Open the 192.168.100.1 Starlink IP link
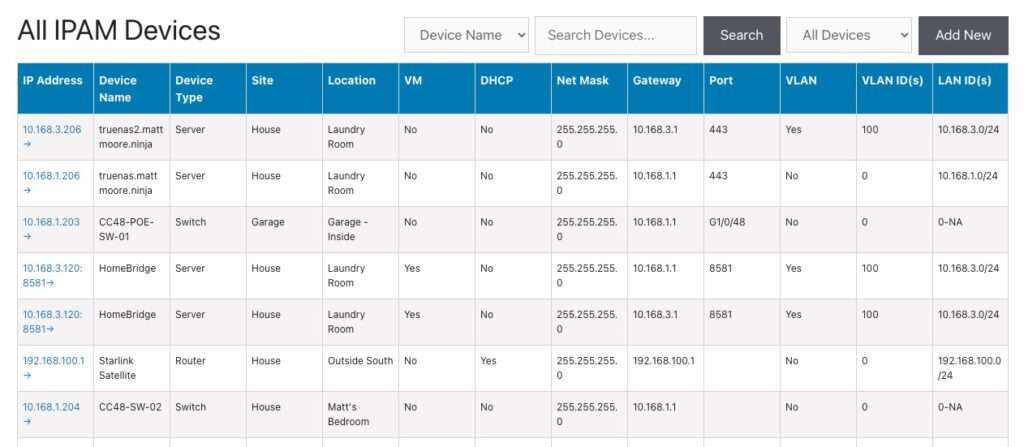 [53, 360]
